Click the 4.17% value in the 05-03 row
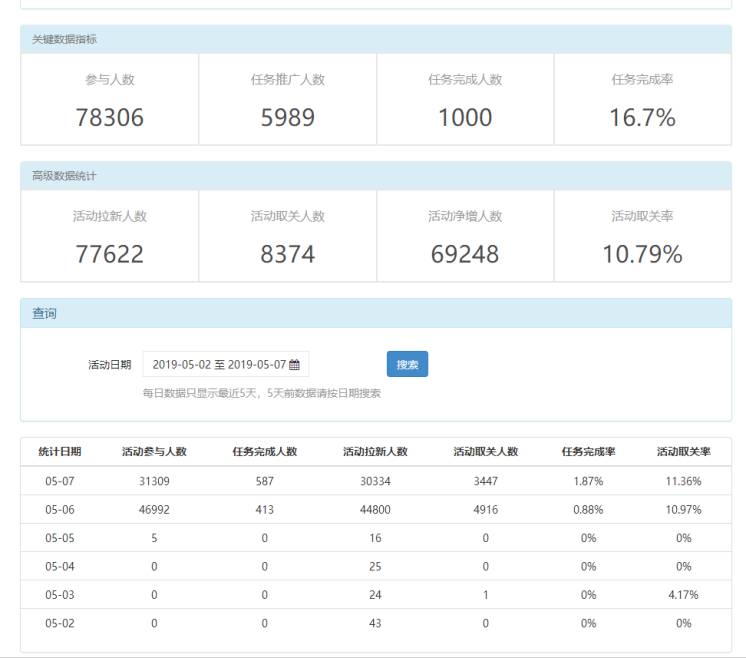Screen dimensions: 746x658 click(x=683, y=595)
